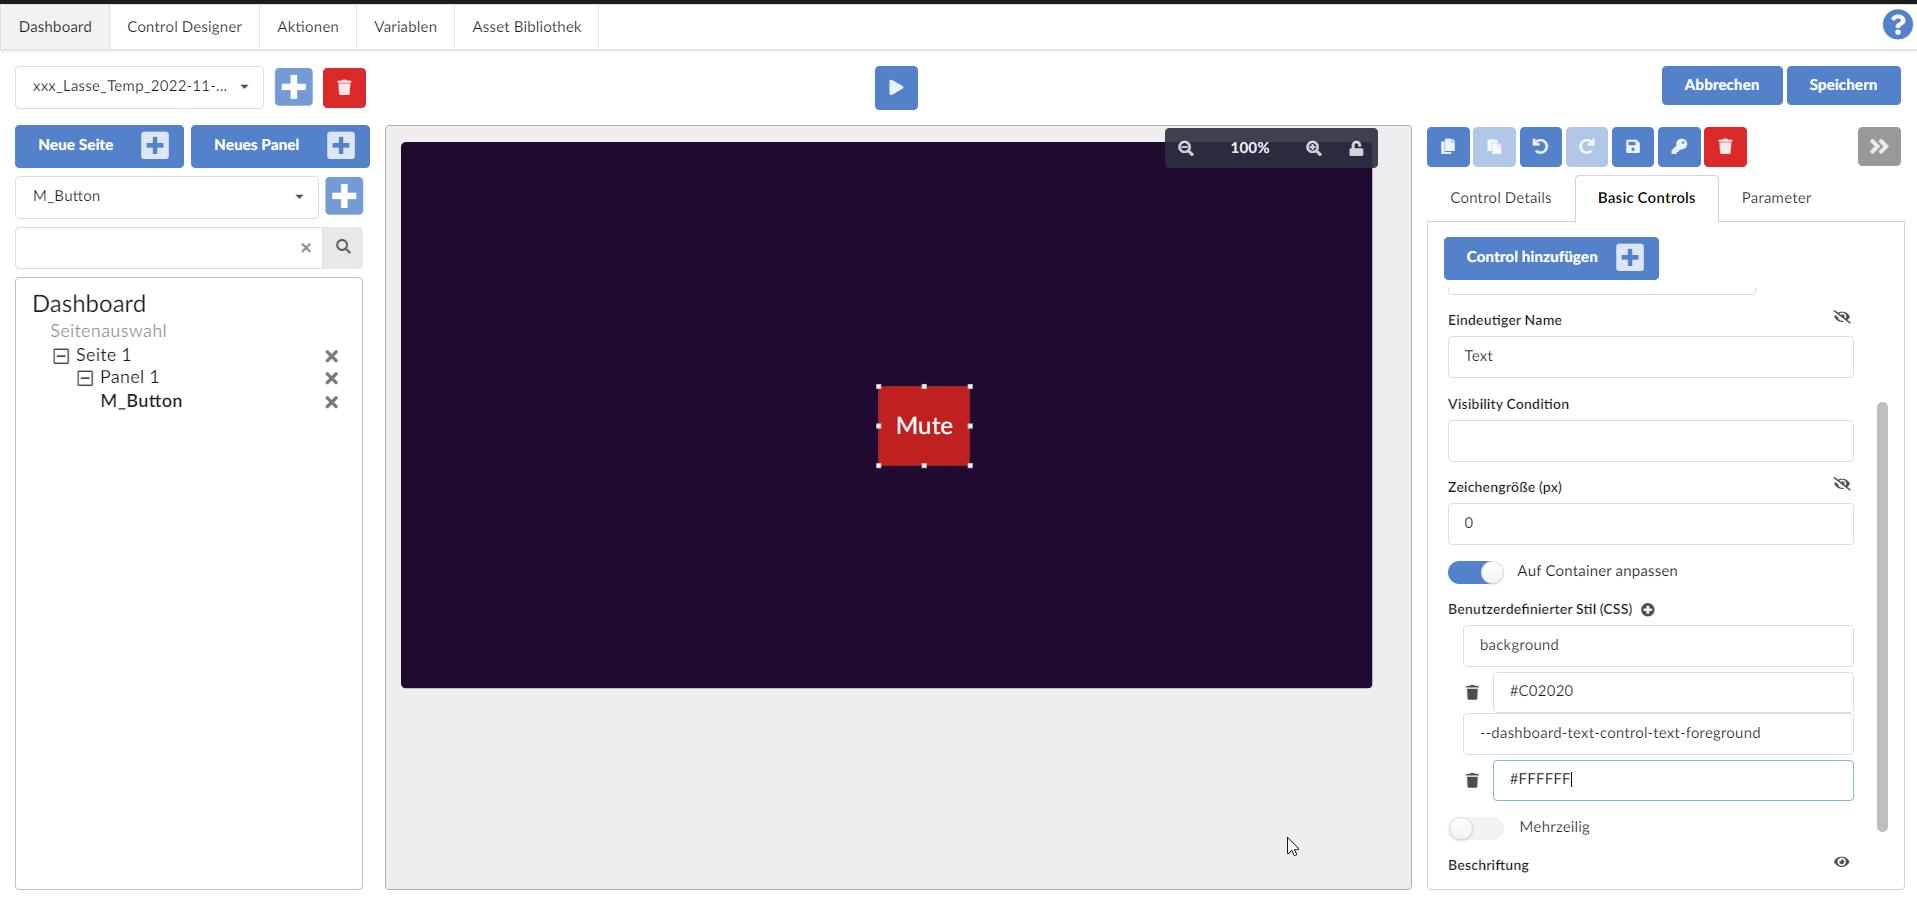Run the tree search magnifier
This screenshot has height=903, width=1917.
coord(343,247)
